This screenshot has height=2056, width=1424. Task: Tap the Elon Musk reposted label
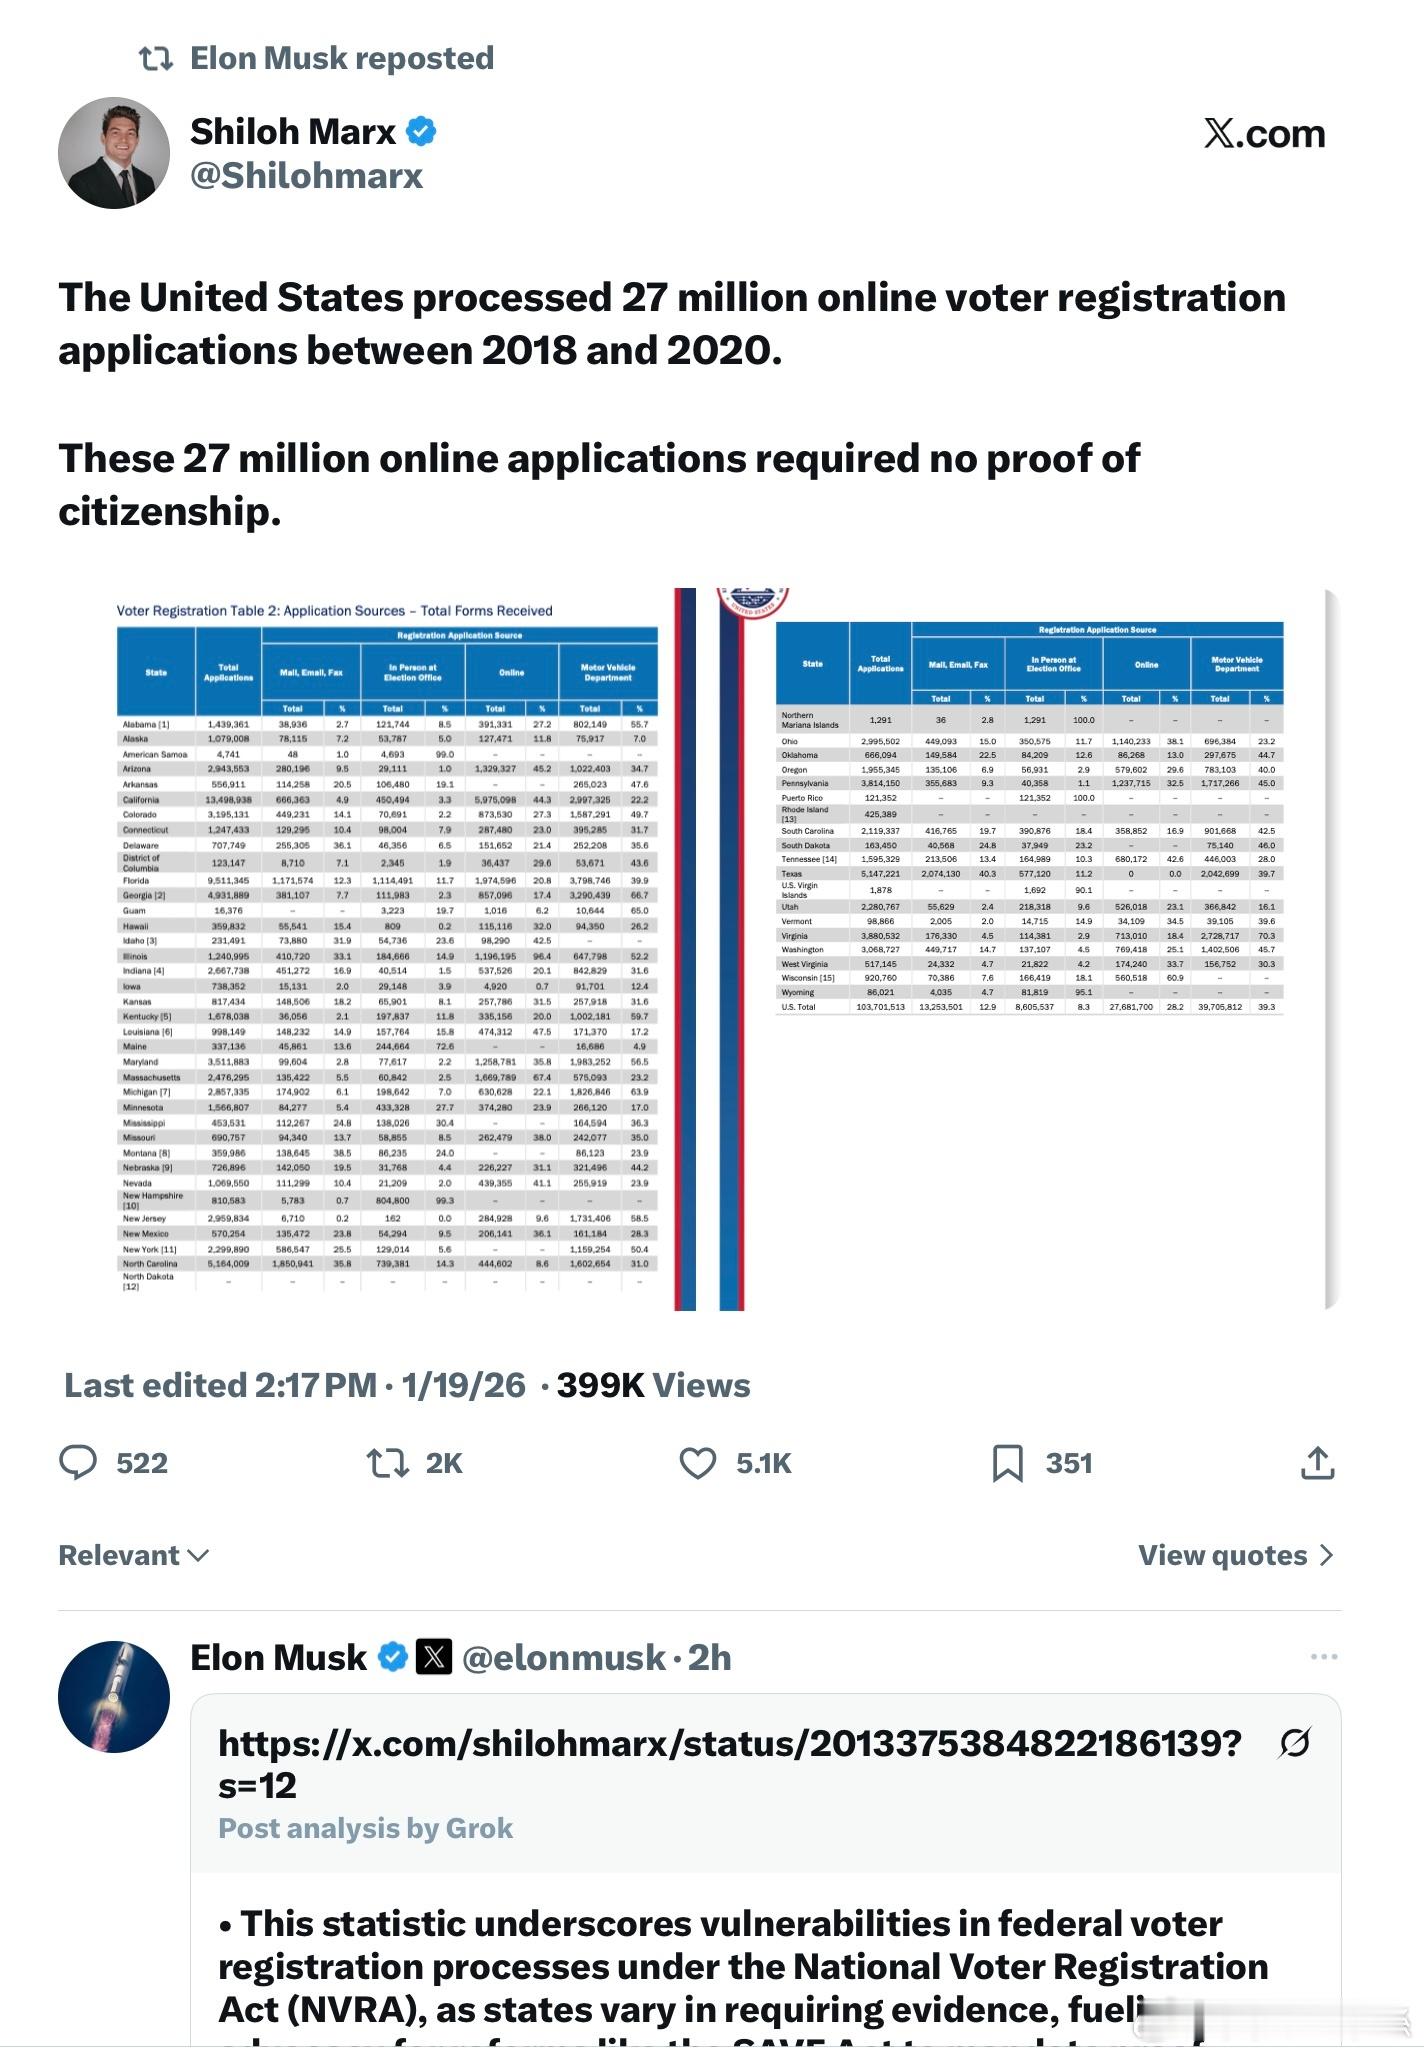(341, 58)
